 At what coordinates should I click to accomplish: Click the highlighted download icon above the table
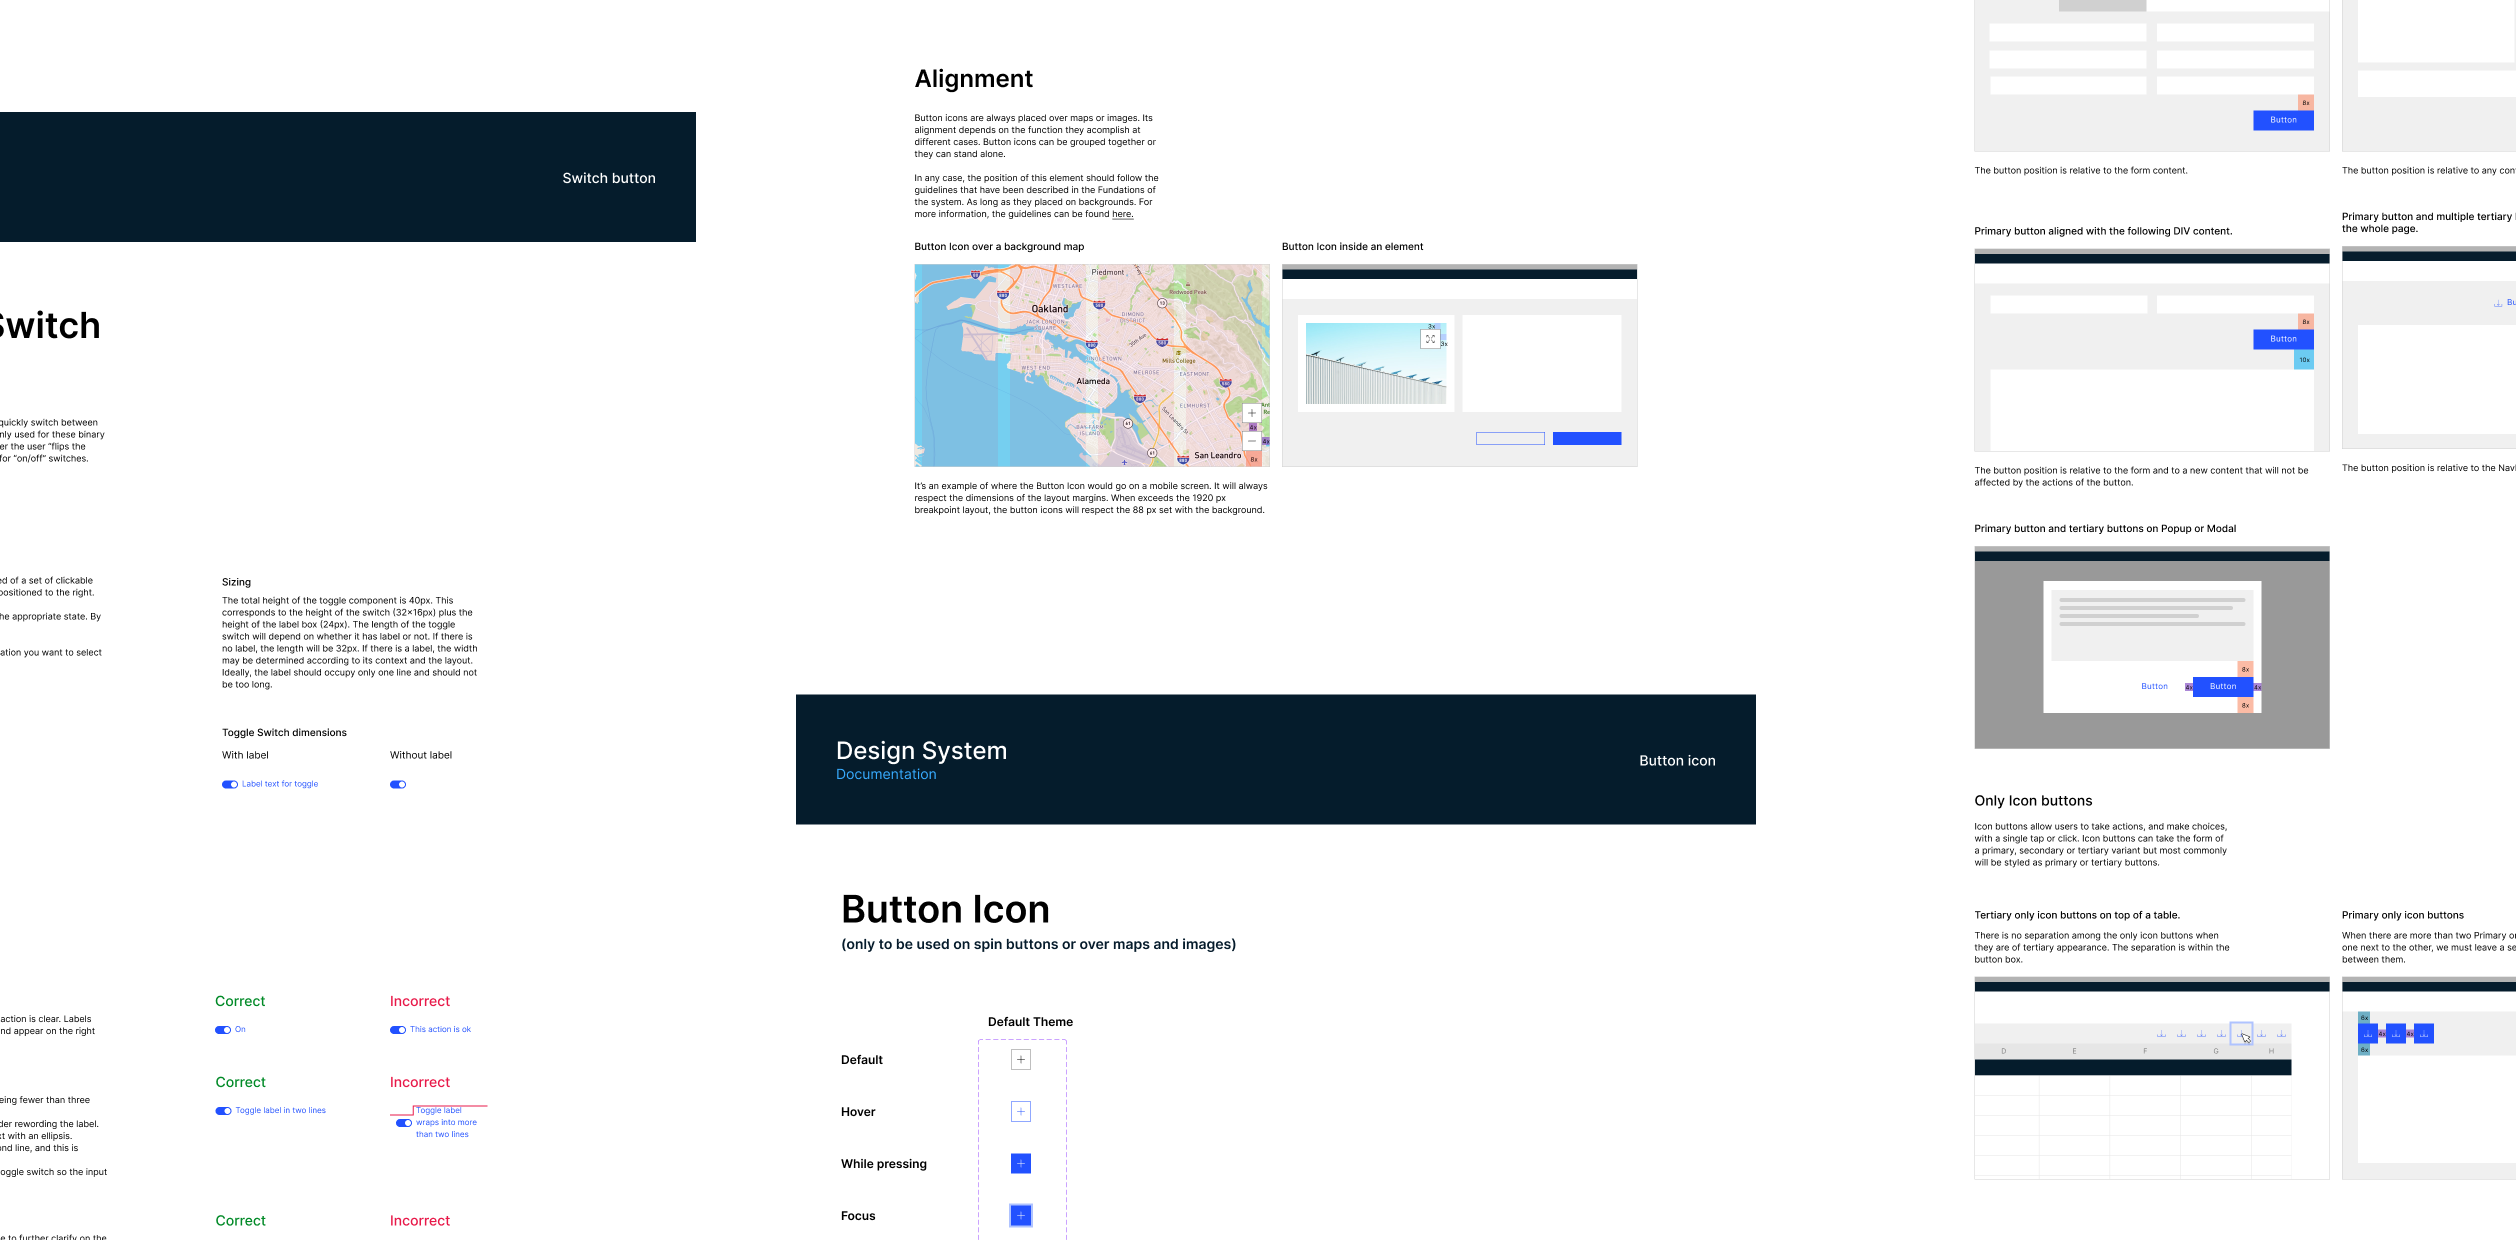pyautogui.click(x=2241, y=1034)
